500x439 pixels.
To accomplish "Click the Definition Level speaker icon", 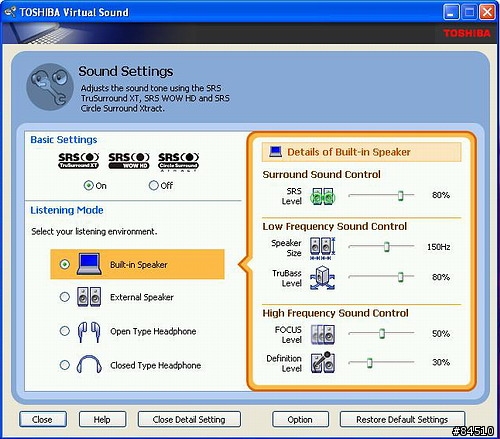I will (323, 362).
